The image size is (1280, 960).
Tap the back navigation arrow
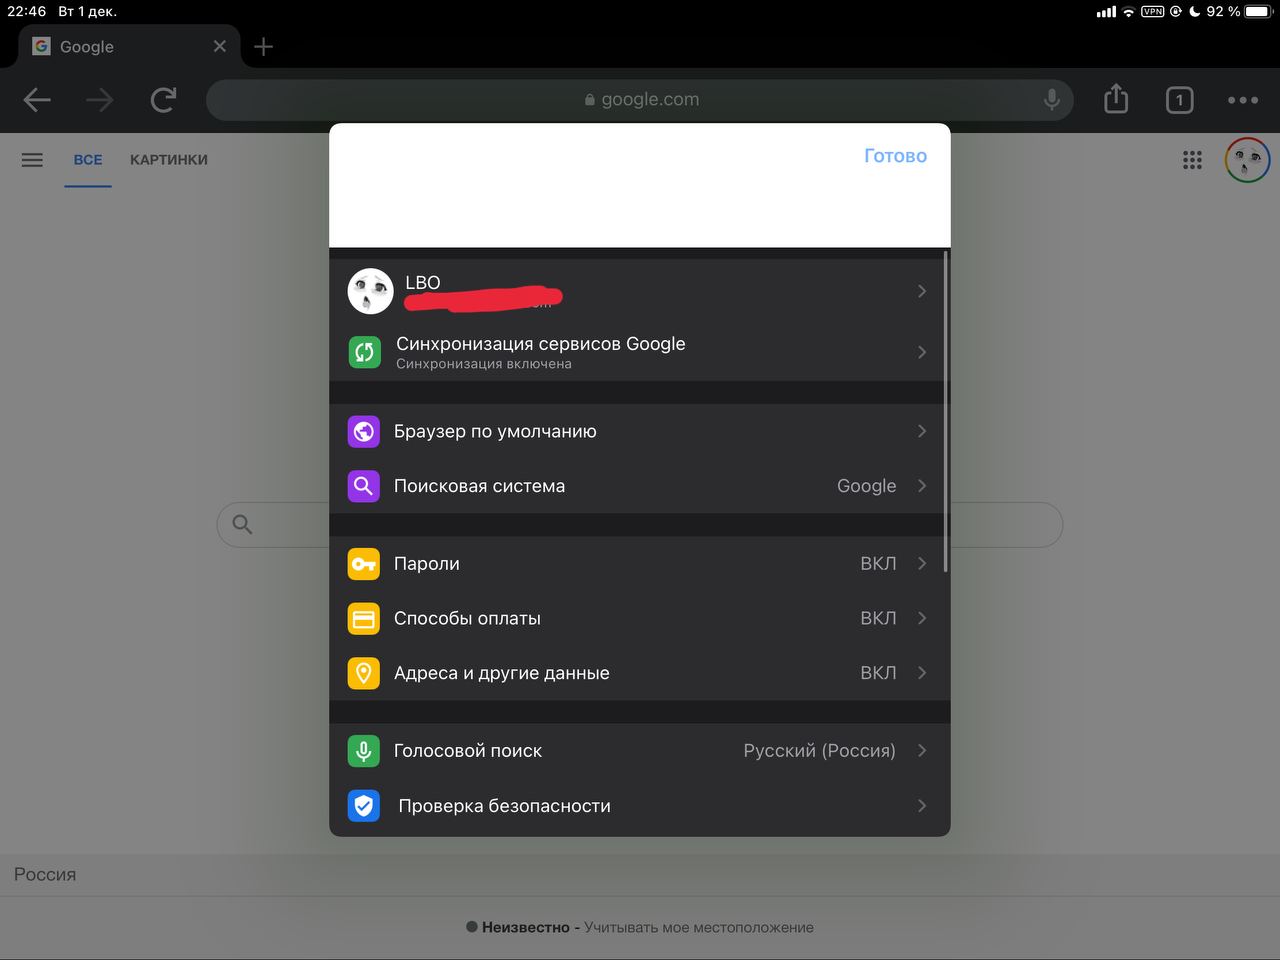click(x=37, y=99)
